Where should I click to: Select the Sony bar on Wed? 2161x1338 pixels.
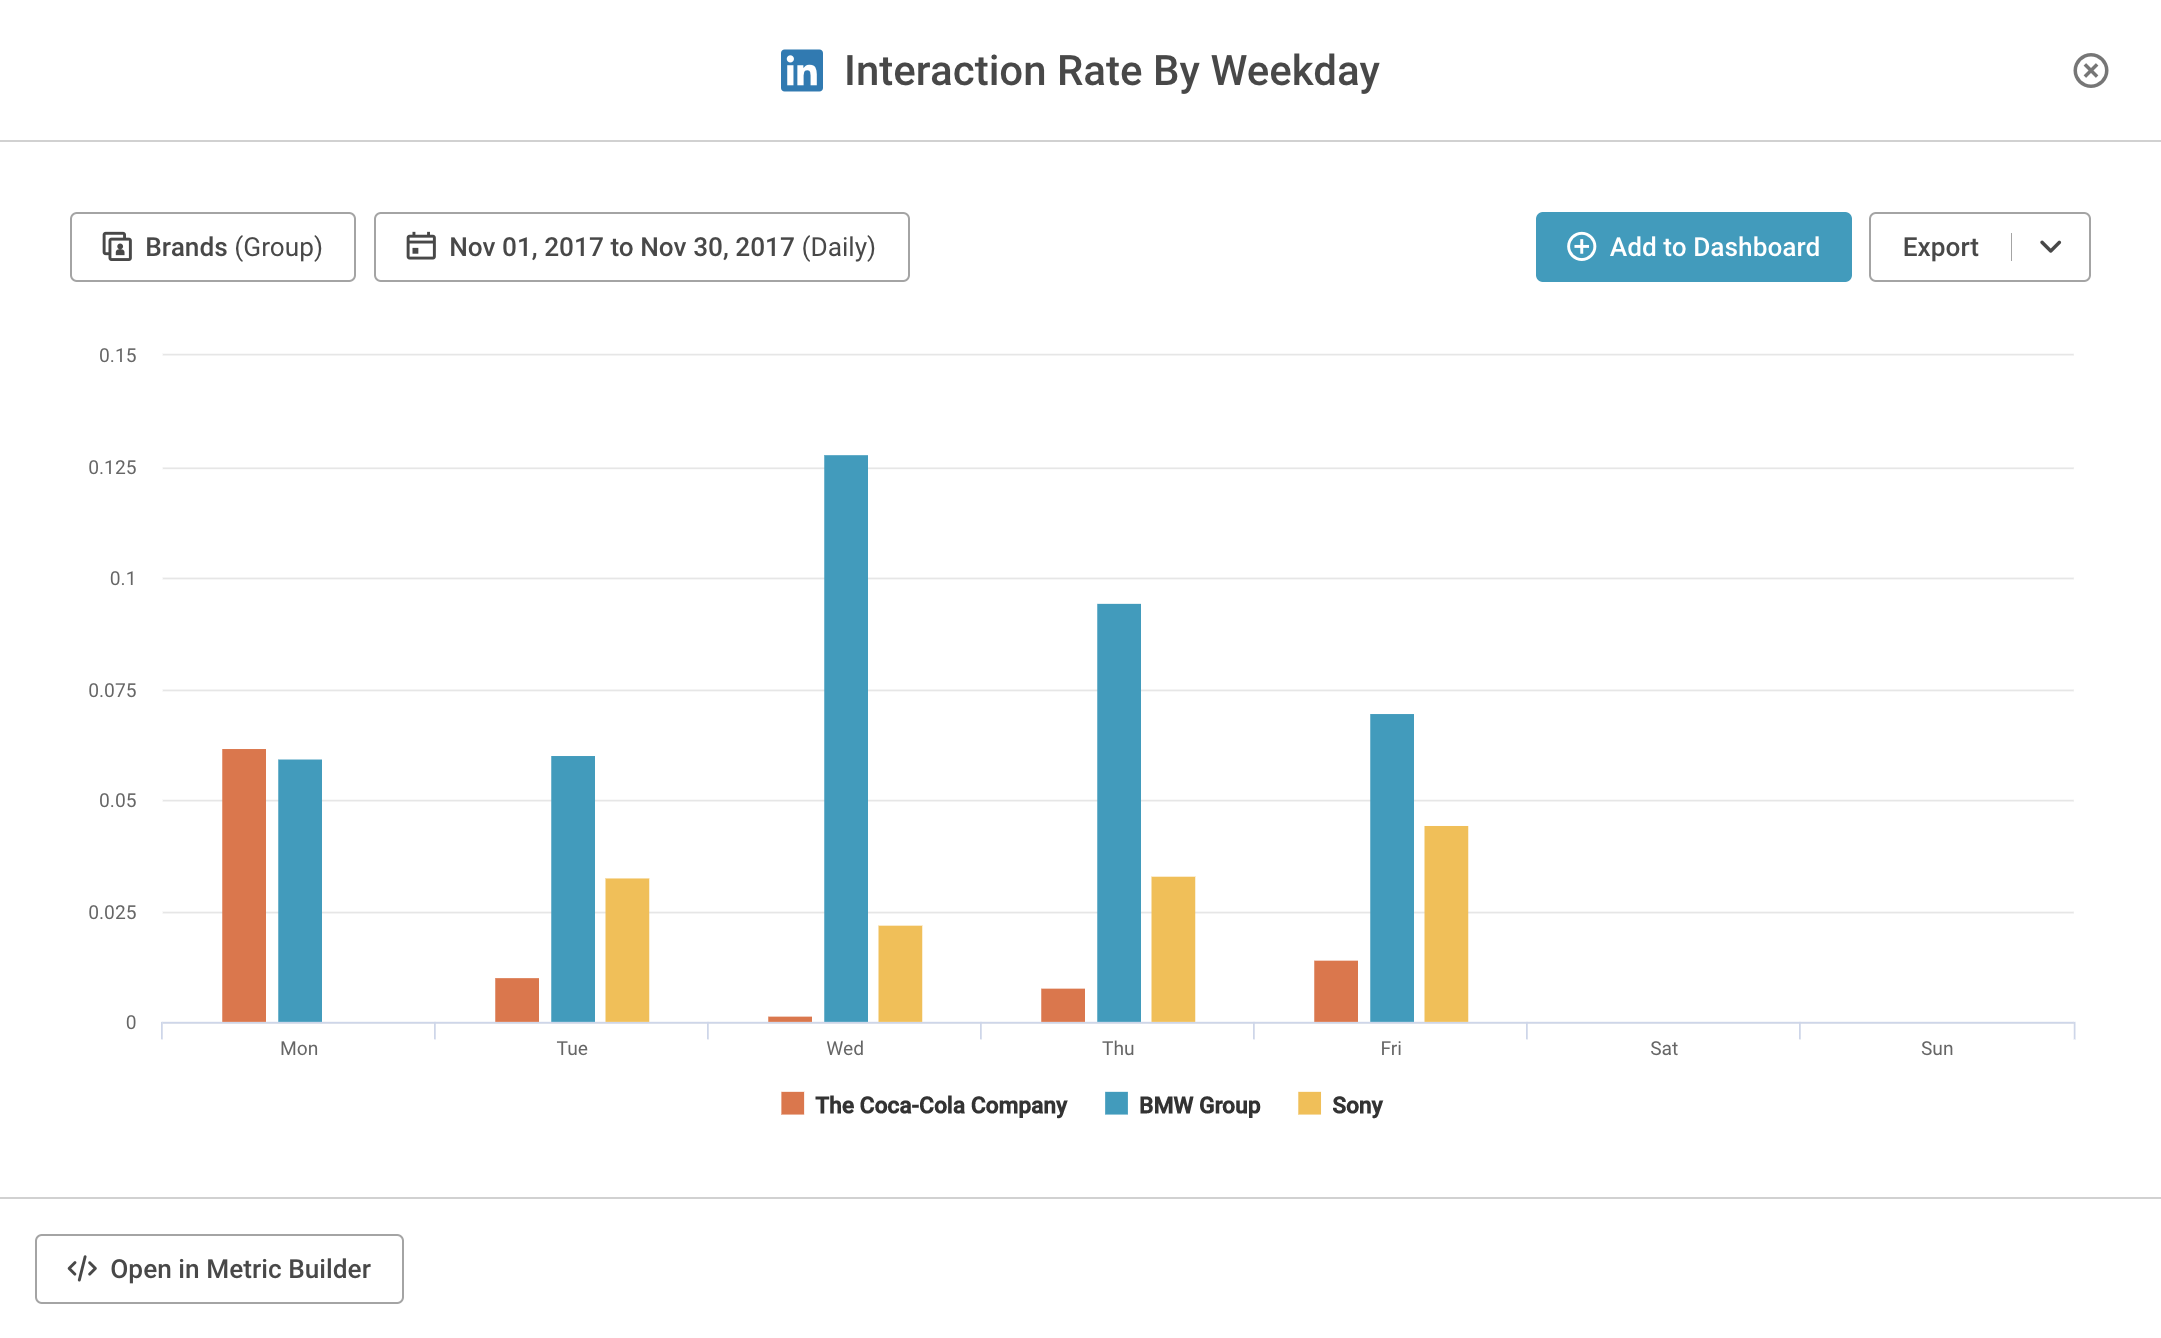click(900, 974)
